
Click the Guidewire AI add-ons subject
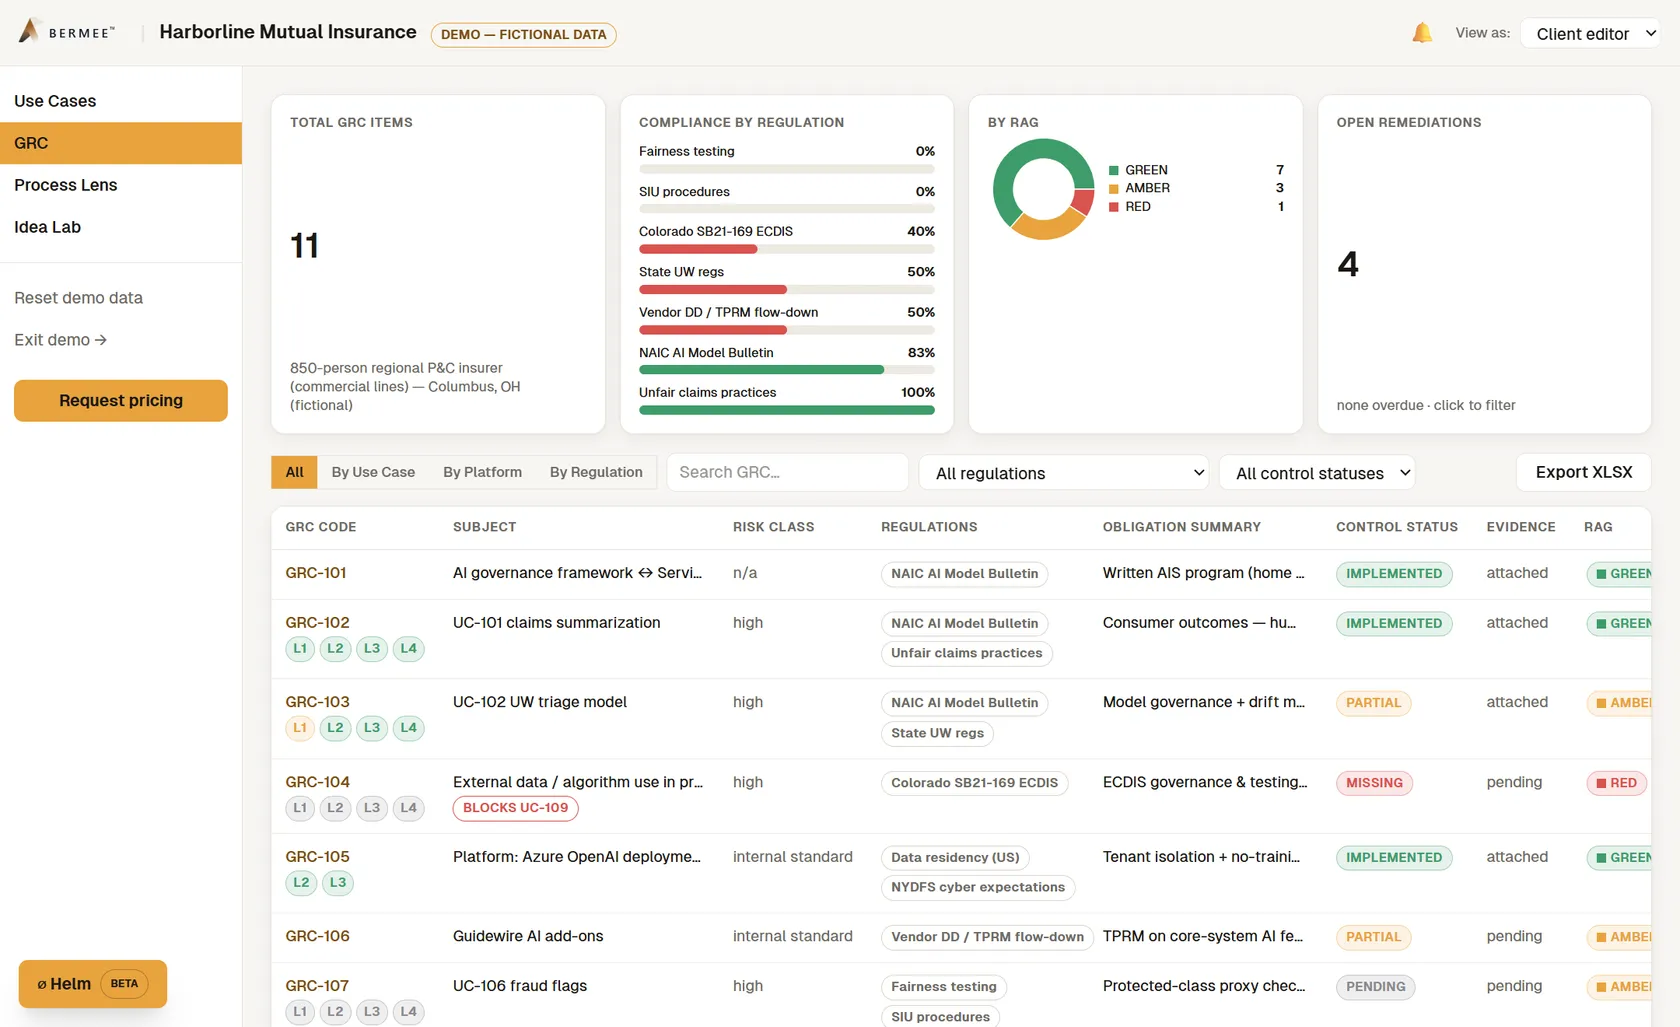[x=528, y=936]
